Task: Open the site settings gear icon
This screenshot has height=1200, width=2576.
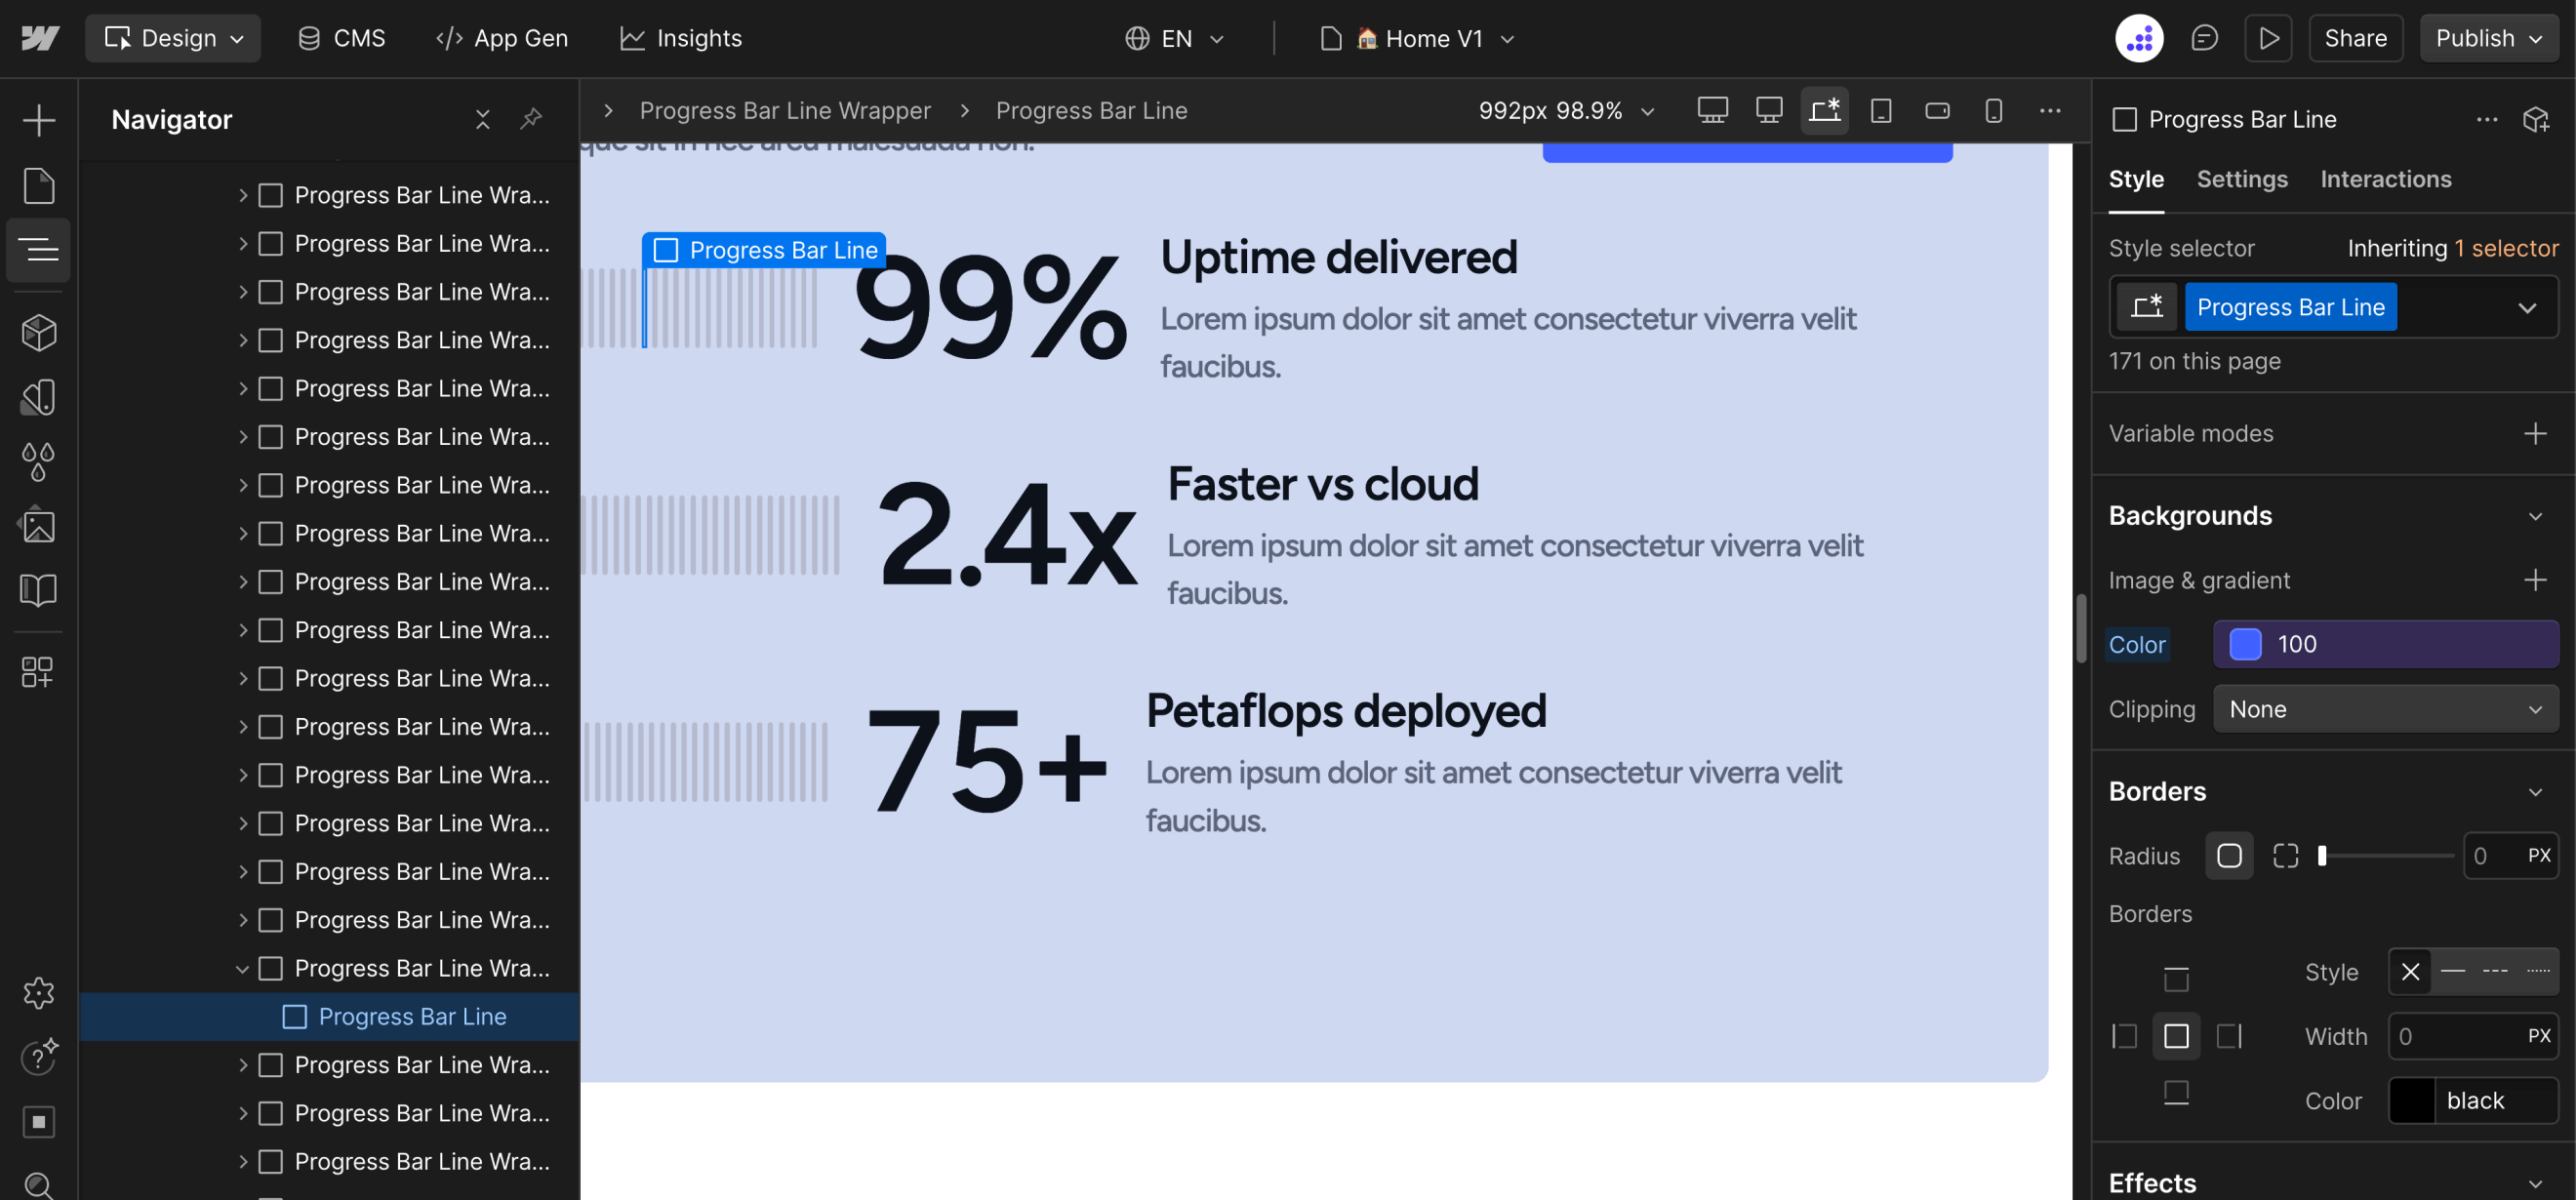Action: point(38,992)
